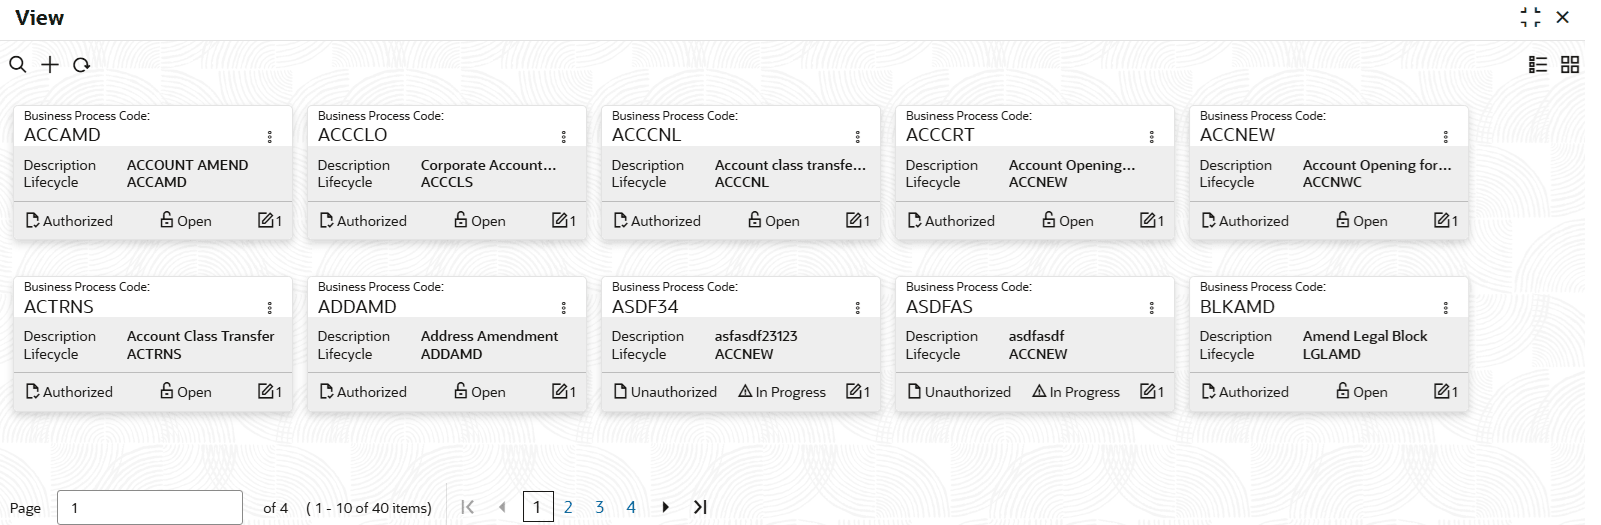Click the search magnifier icon
1601x525 pixels.
pos(18,65)
